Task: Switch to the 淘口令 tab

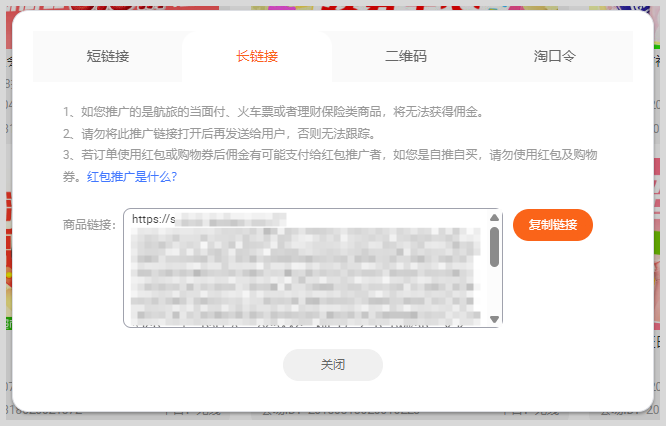Action: click(555, 56)
